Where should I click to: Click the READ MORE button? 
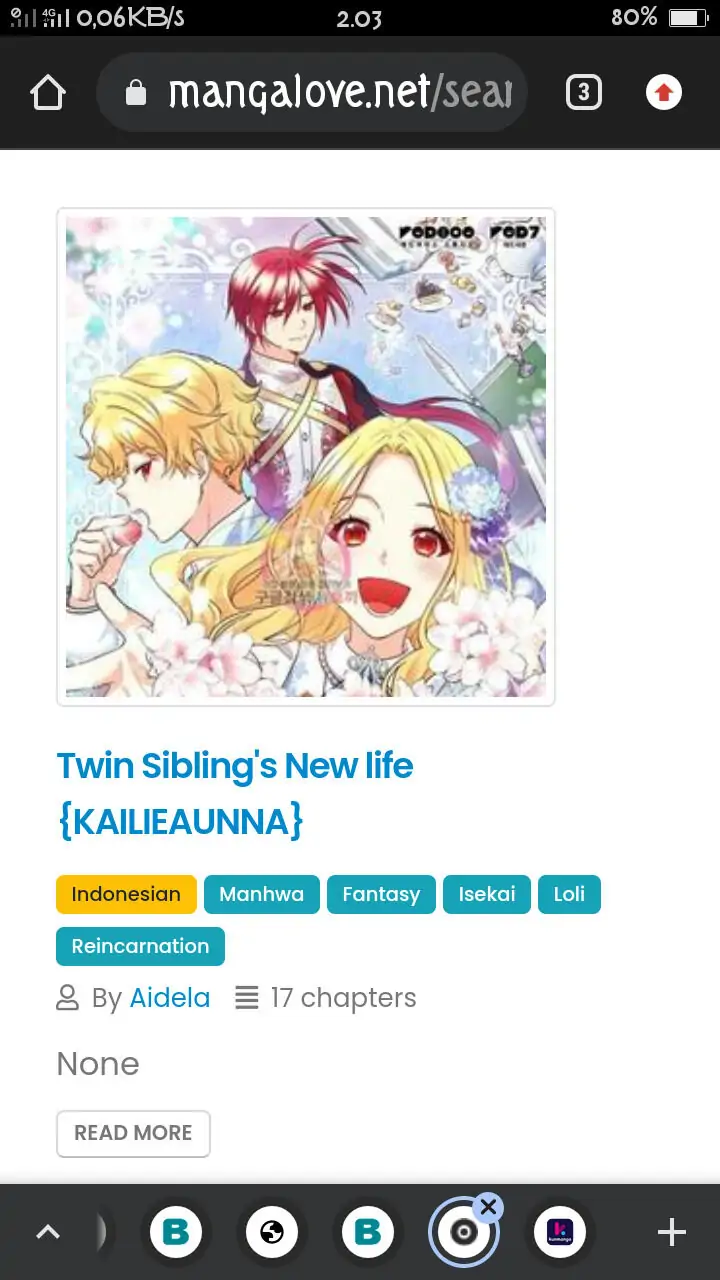[x=133, y=1133]
